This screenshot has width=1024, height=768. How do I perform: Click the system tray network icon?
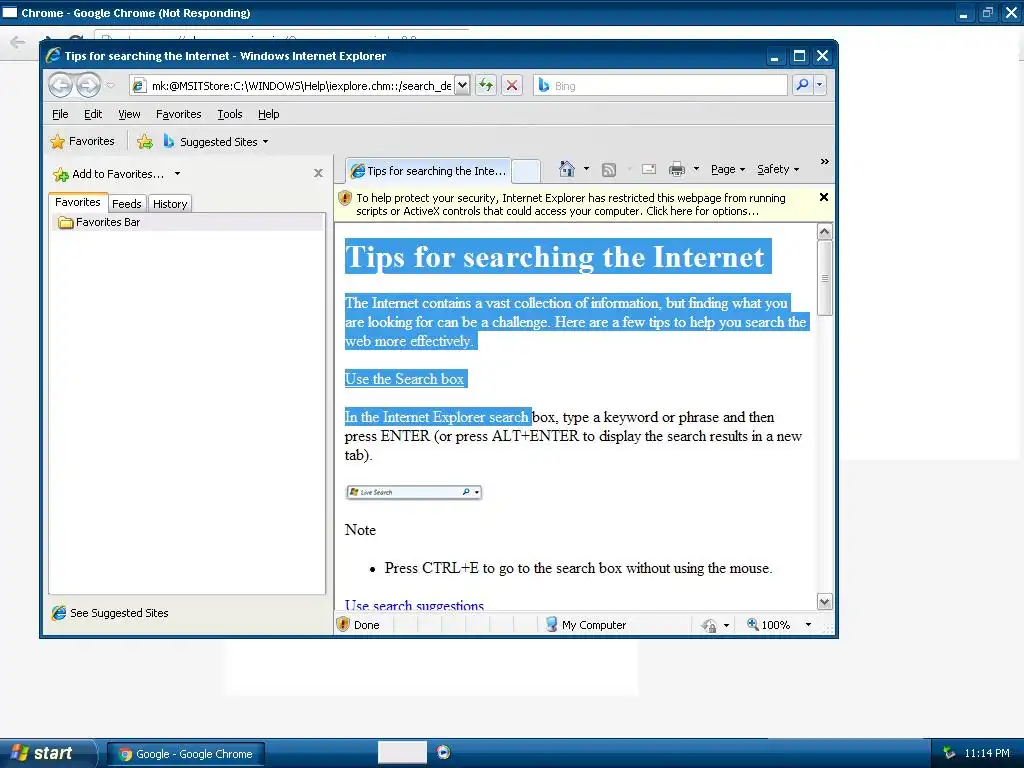(x=950, y=753)
